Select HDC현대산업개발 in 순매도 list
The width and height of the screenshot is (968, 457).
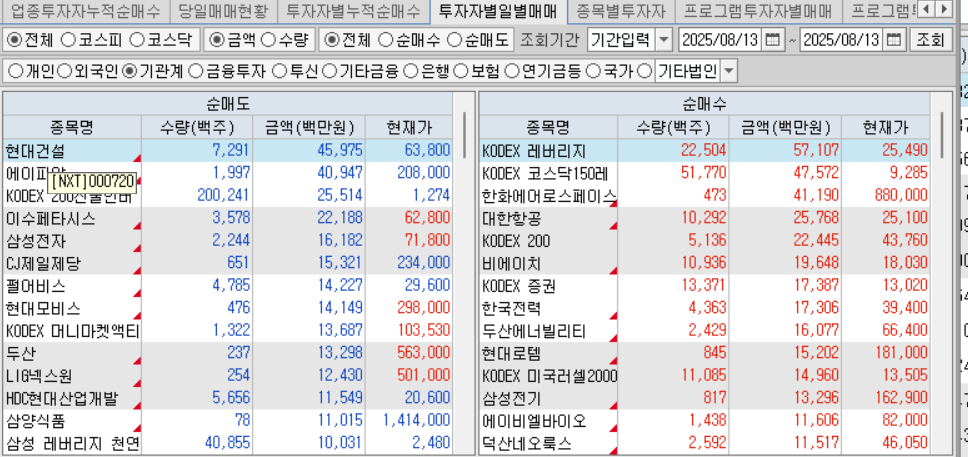228,399
